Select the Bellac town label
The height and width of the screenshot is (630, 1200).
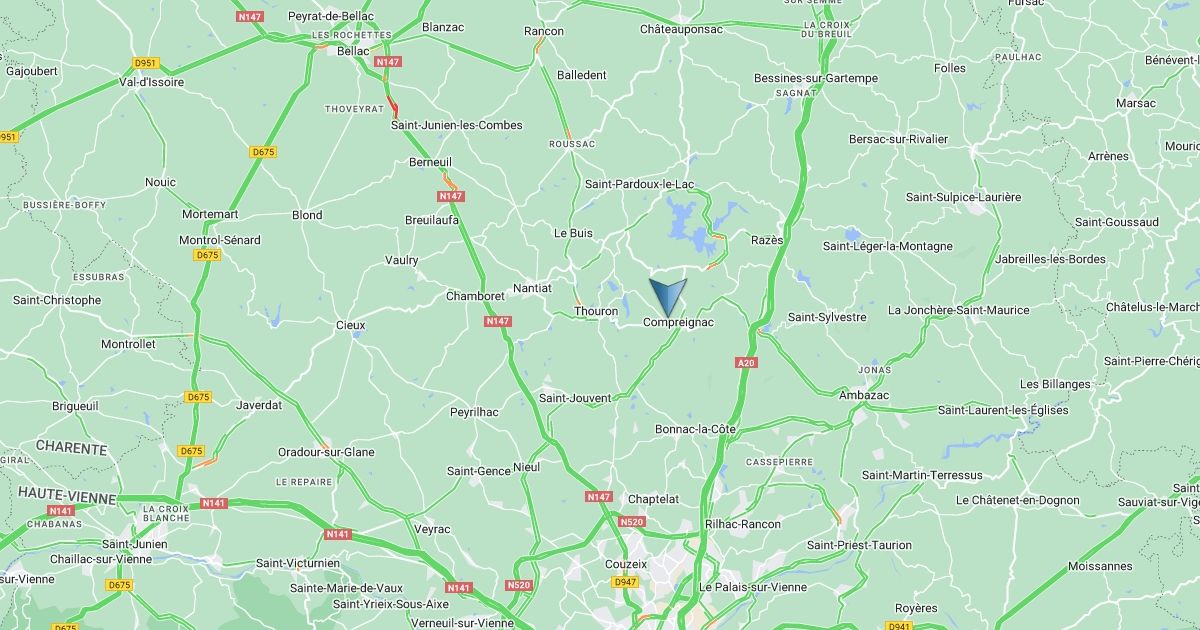pos(354,51)
